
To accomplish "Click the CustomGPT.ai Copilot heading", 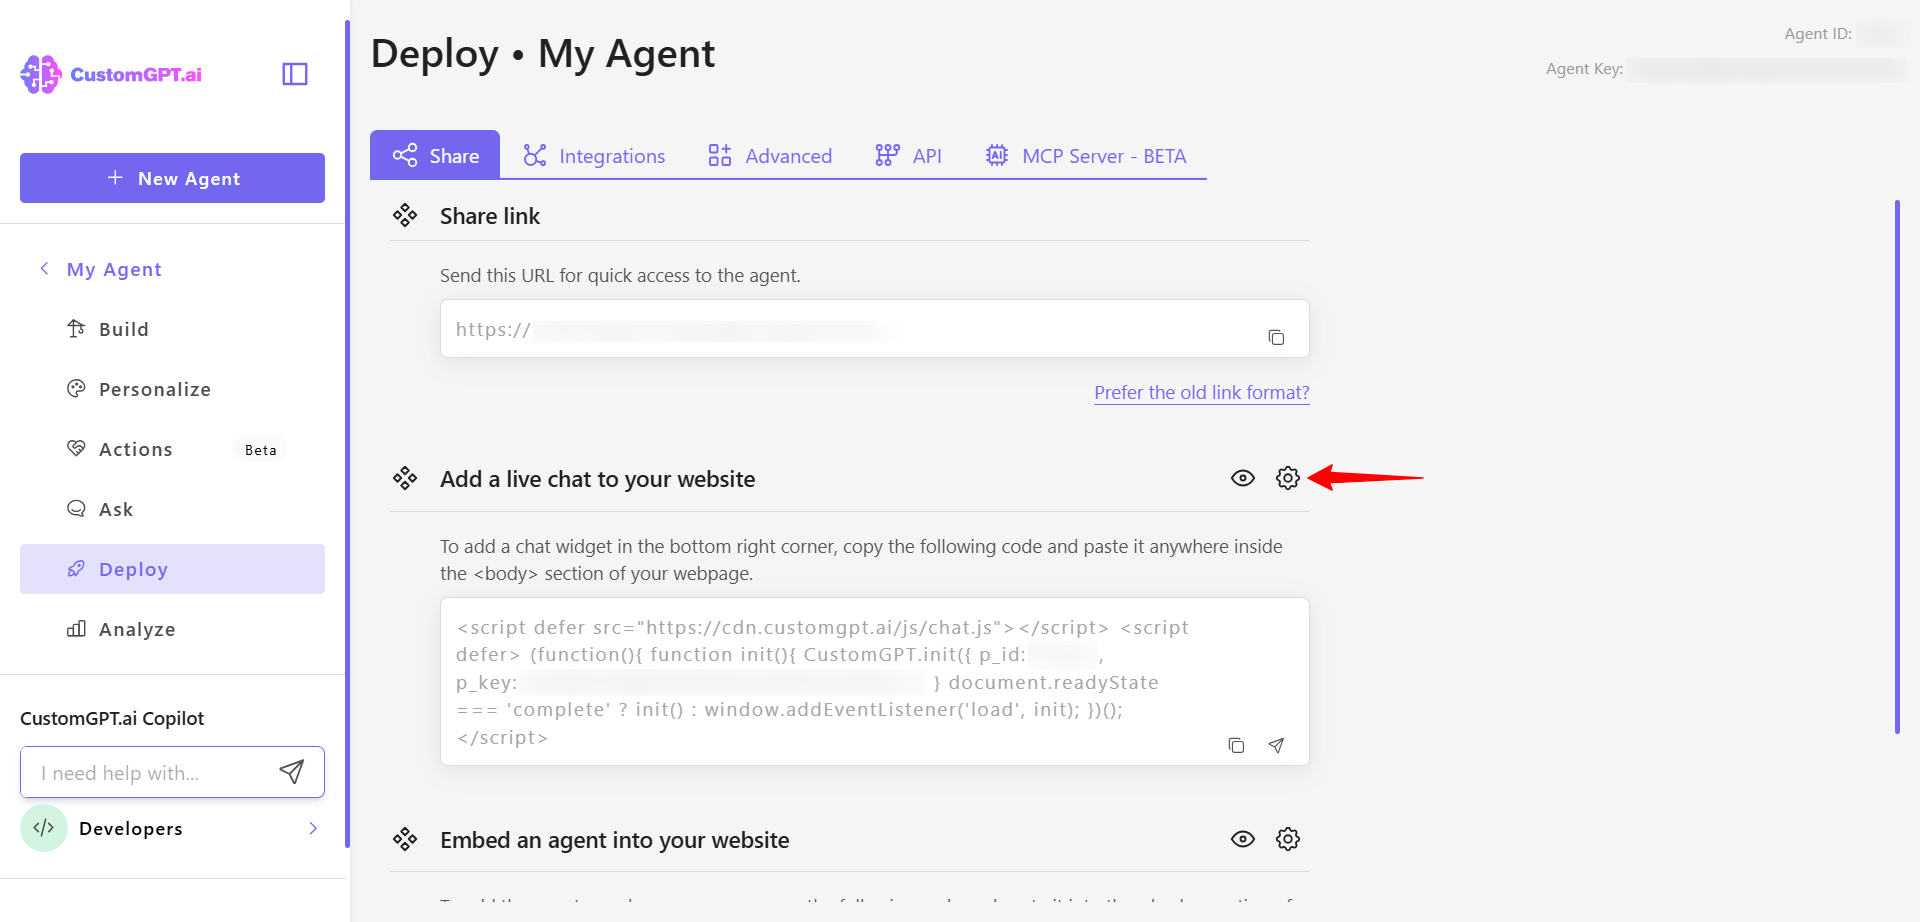I will (112, 718).
